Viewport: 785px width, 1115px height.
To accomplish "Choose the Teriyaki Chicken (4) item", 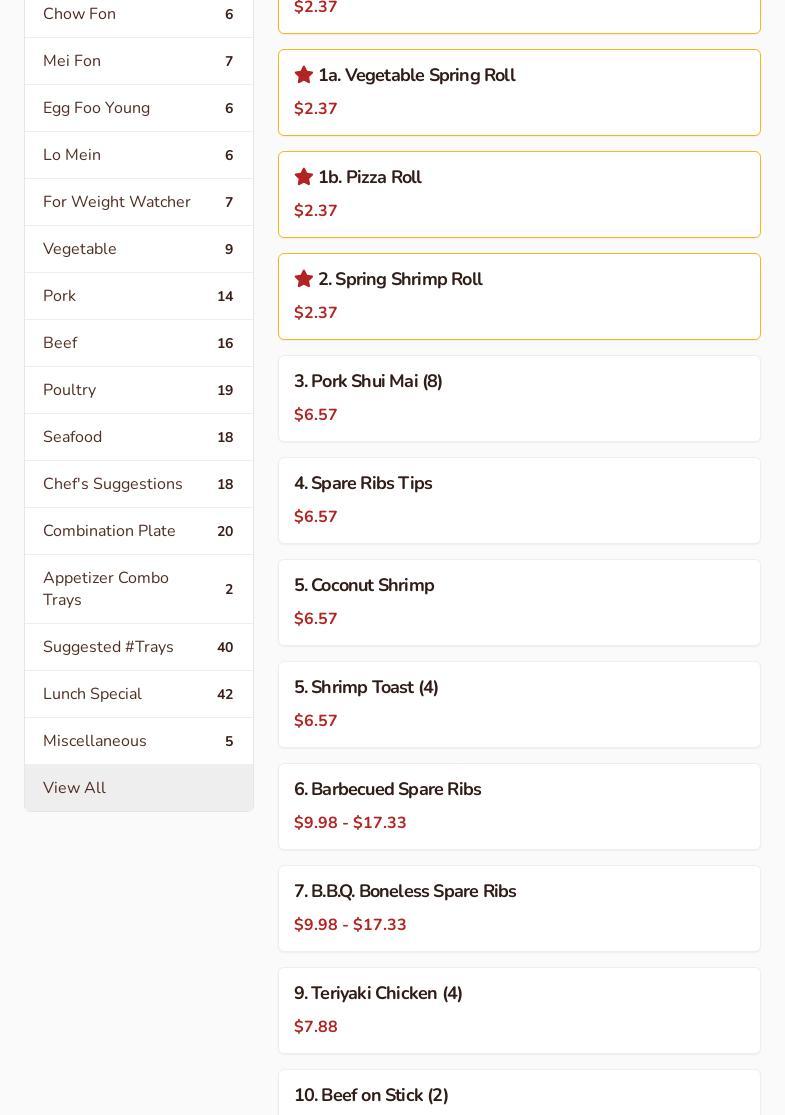I will click(x=519, y=1010).
